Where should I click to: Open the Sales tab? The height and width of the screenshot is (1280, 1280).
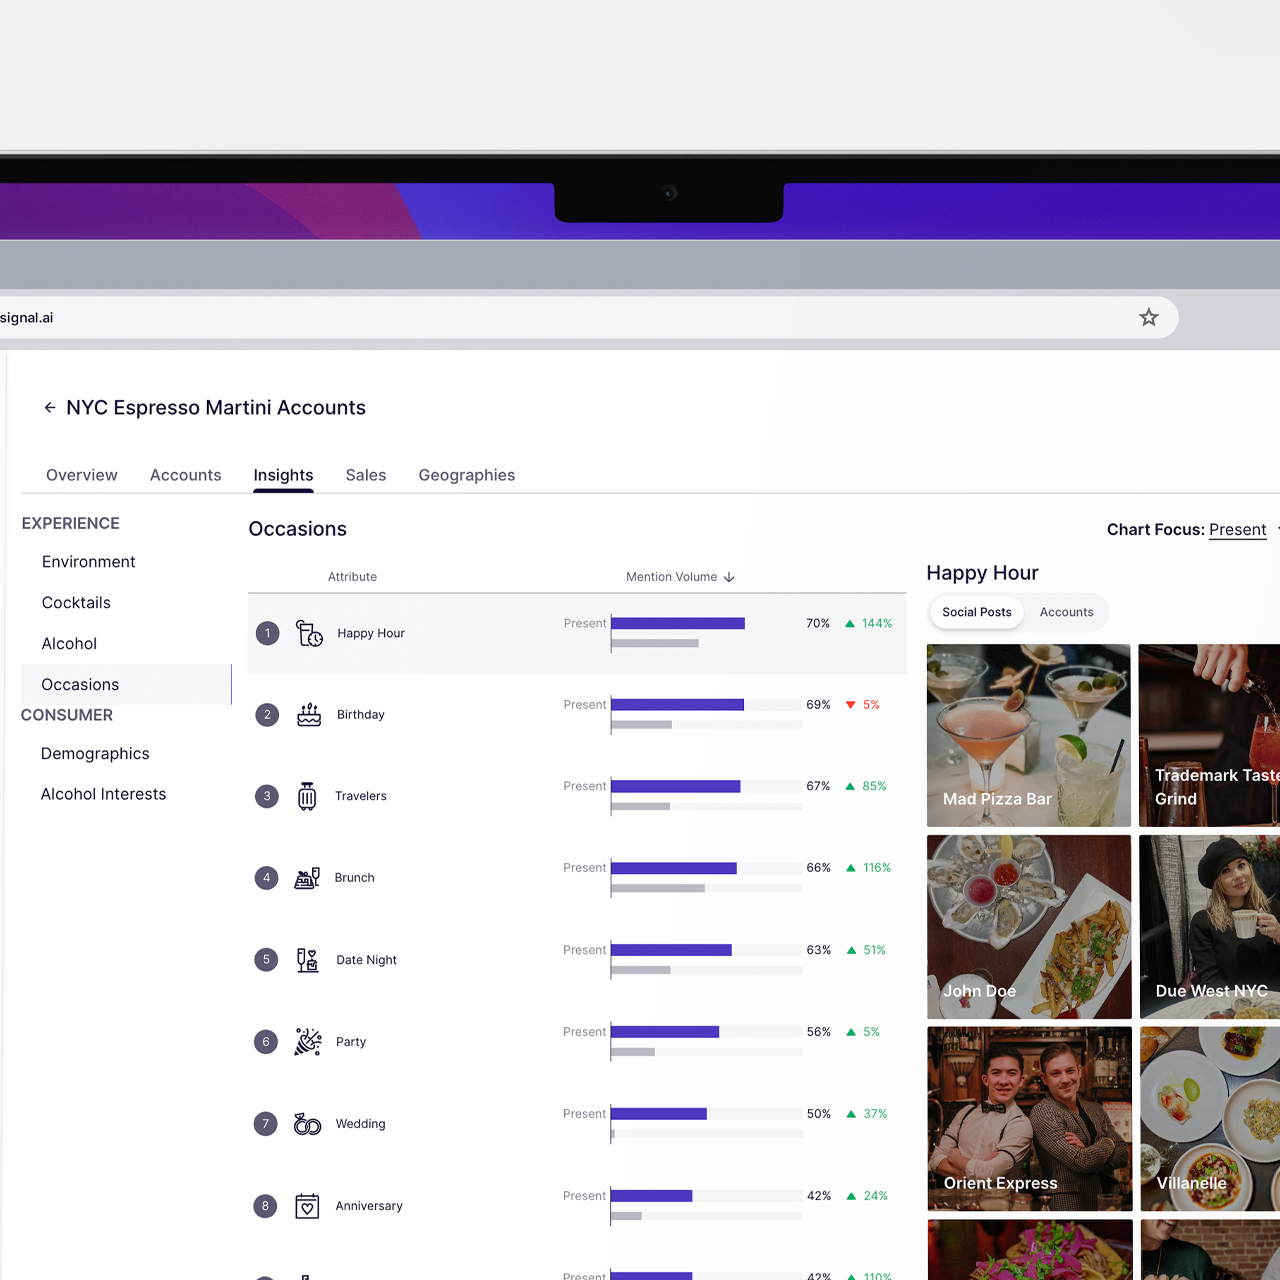[x=365, y=475]
